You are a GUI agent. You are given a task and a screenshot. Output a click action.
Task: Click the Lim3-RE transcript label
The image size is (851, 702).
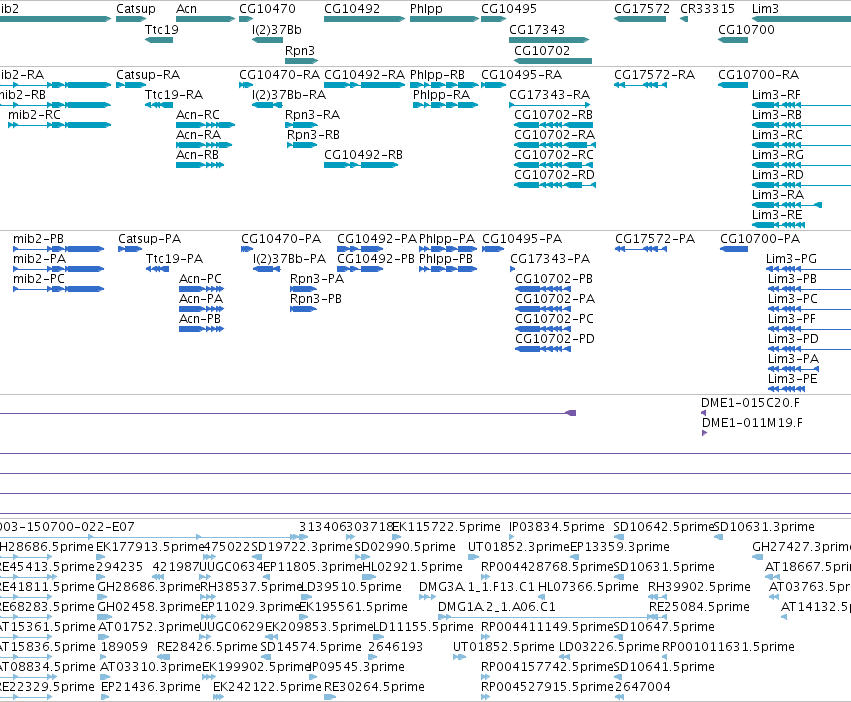[x=777, y=214]
